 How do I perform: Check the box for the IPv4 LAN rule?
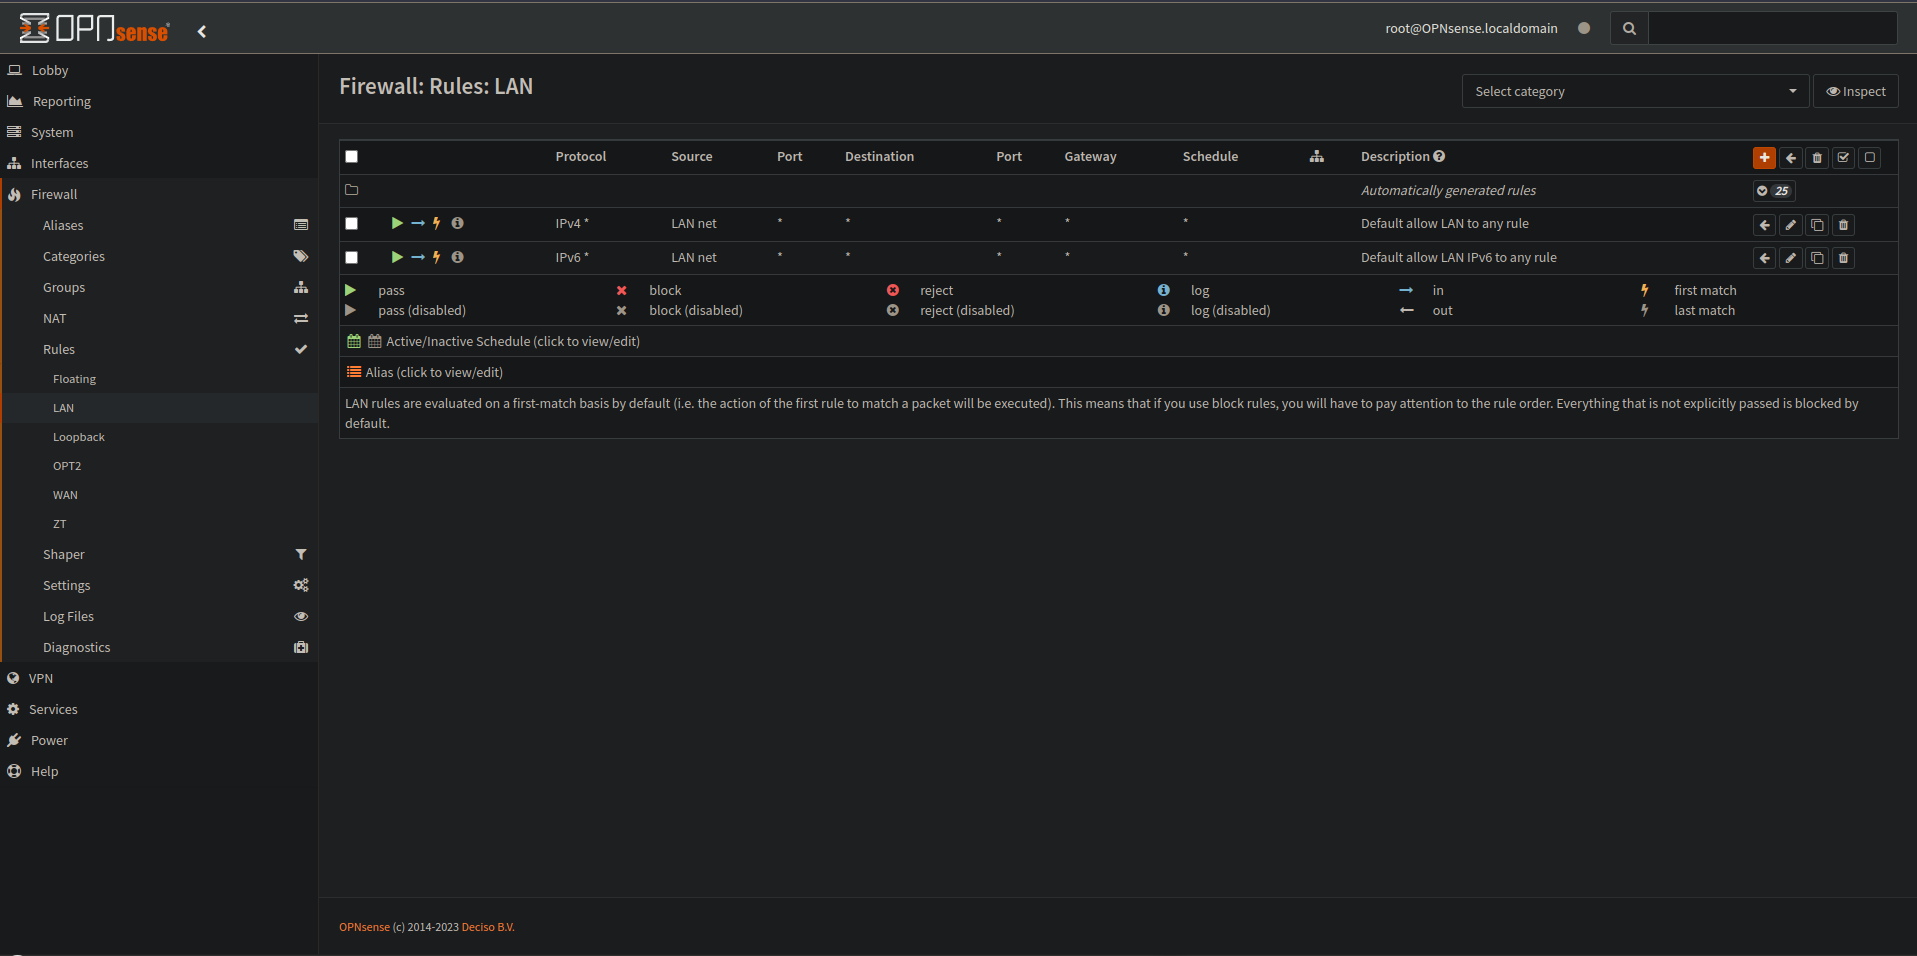point(352,224)
